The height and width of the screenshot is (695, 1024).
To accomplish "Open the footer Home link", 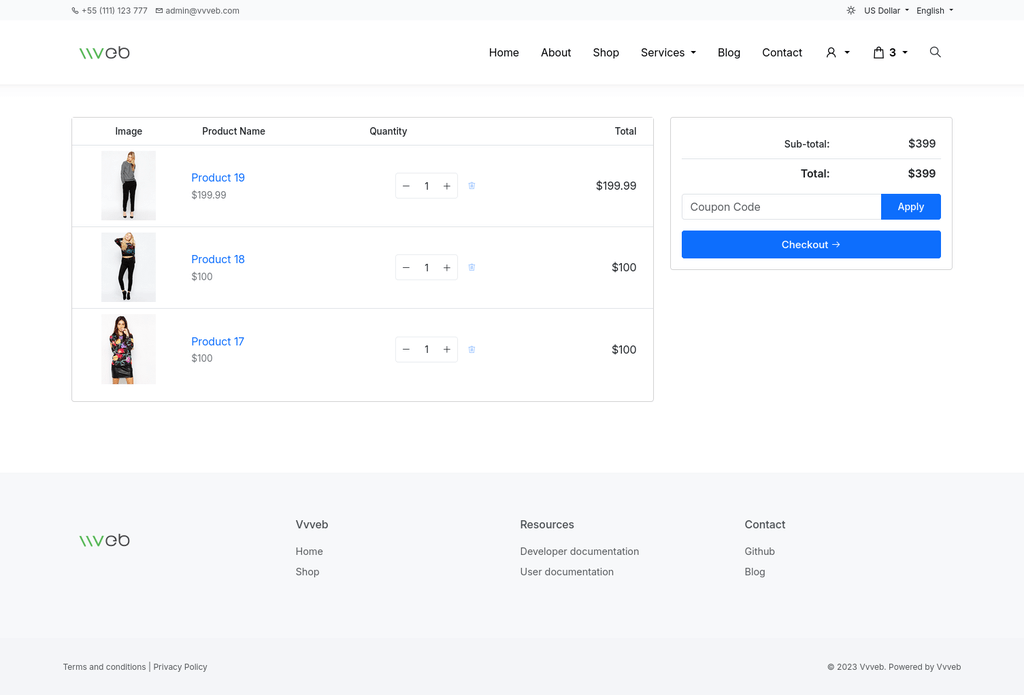I will point(309,551).
